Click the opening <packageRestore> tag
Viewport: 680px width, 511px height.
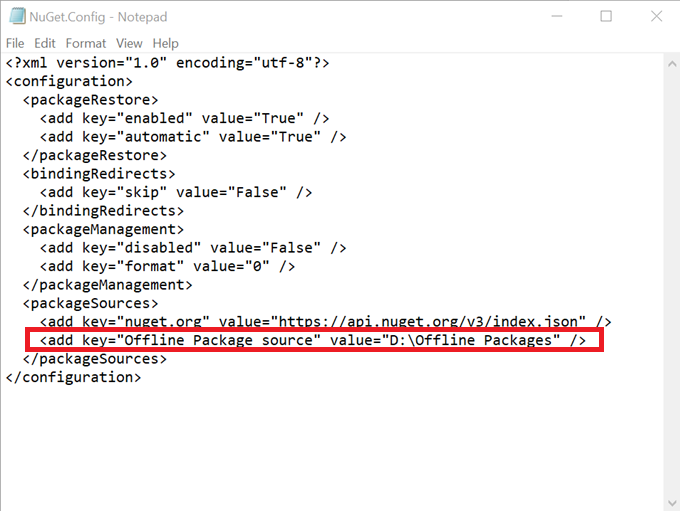click(x=91, y=100)
